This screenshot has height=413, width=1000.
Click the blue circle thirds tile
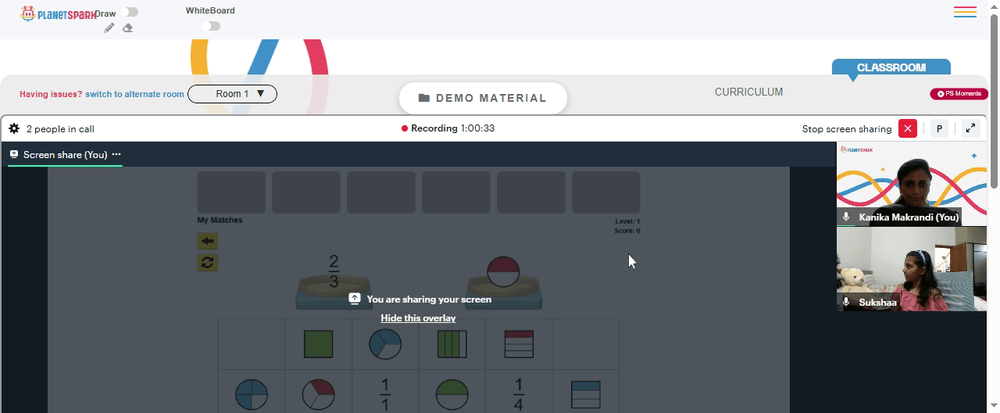(385, 344)
